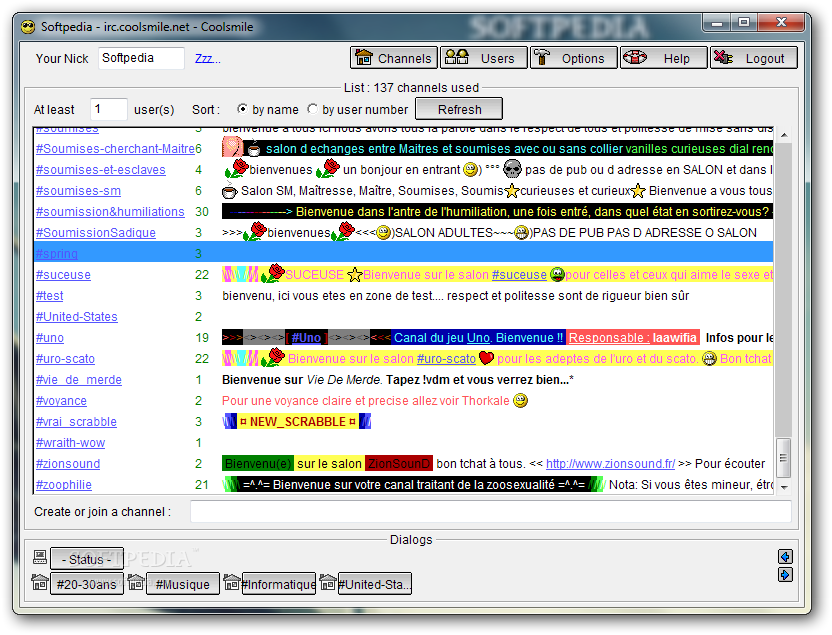
Task: Click the smiley icon in voyance topic
Action: [x=521, y=400]
